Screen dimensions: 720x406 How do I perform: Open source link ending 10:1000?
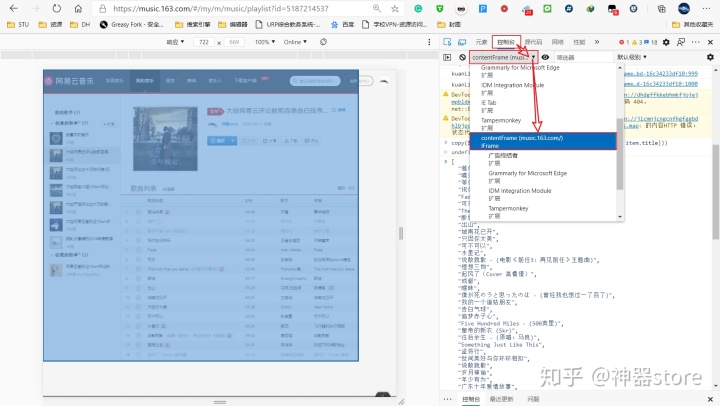pos(660,84)
